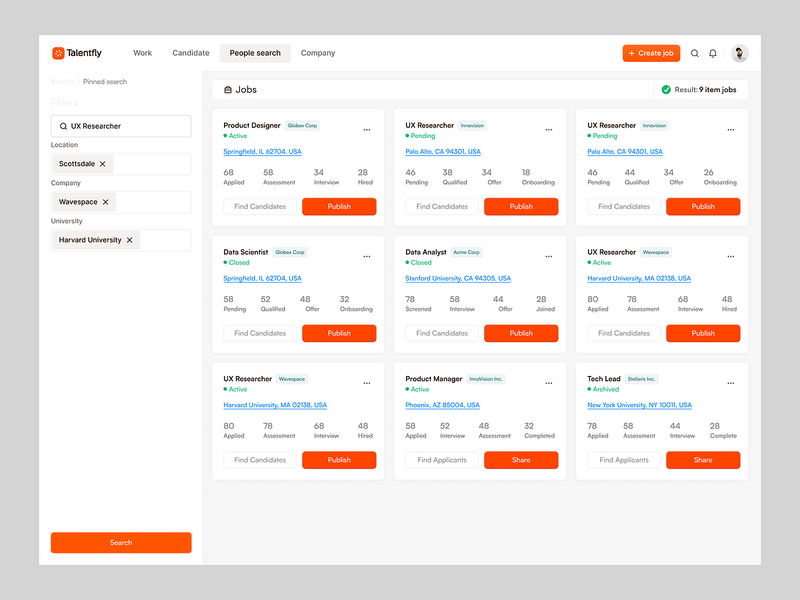This screenshot has width=800, height=600.
Task: Open the Stanford University address link
Action: (457, 278)
